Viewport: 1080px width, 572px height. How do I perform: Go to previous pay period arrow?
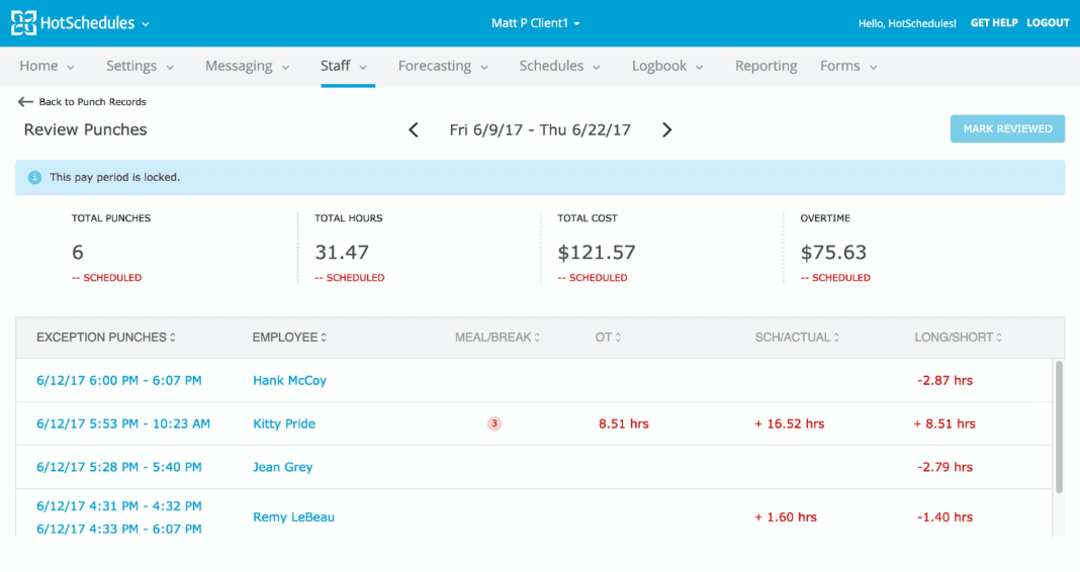pos(414,130)
